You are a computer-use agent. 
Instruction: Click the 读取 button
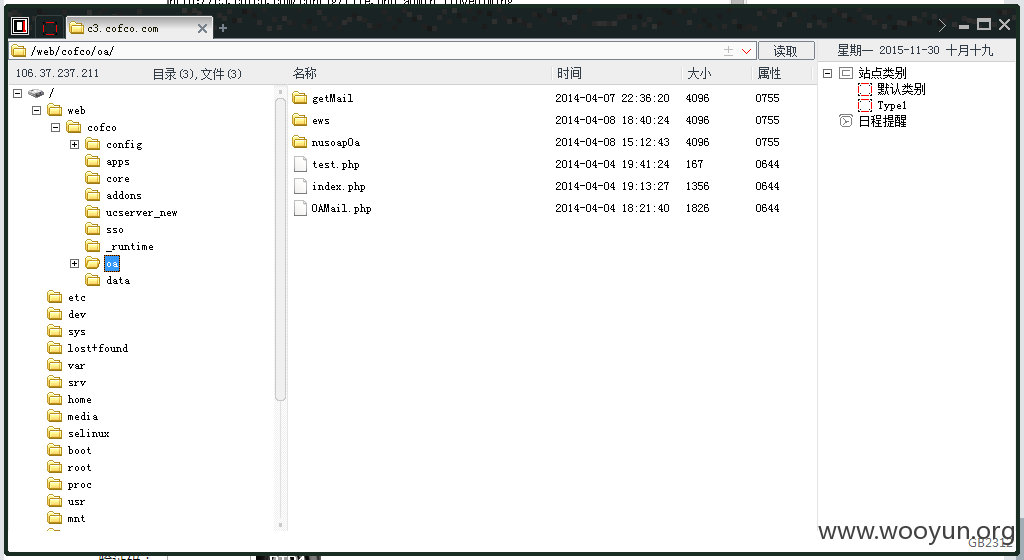[786, 51]
